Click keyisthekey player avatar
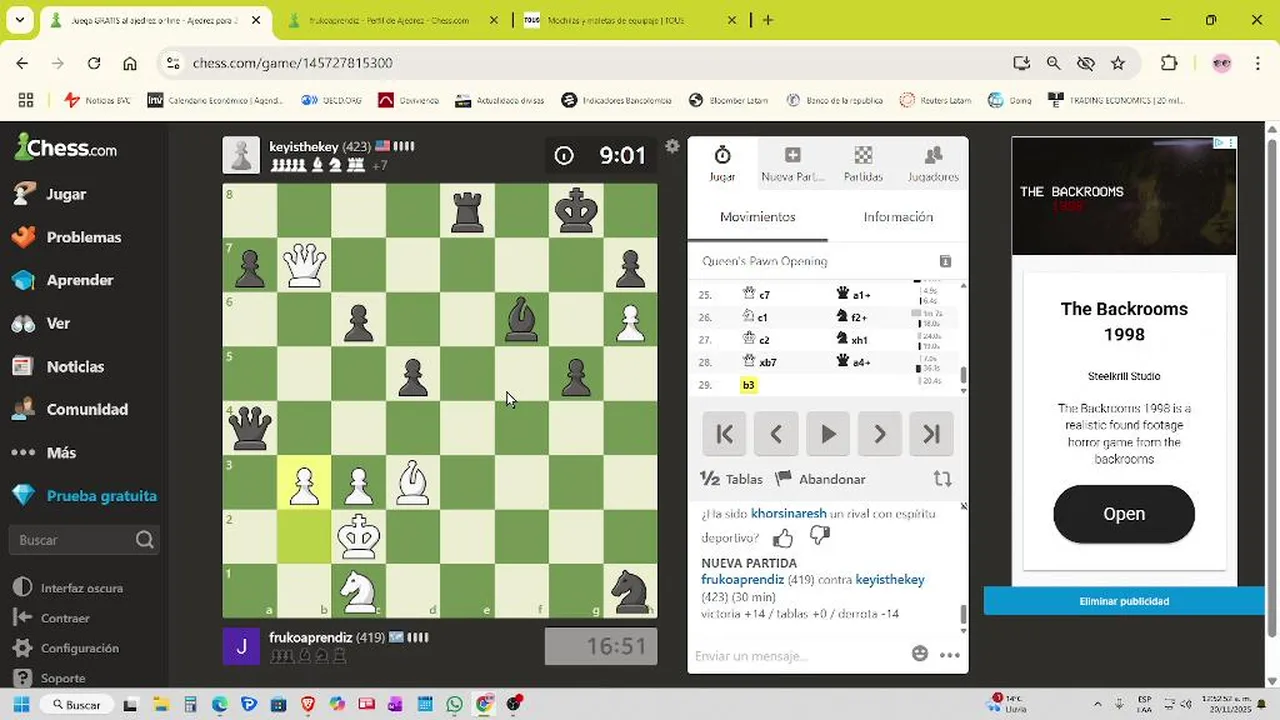The image size is (1280, 720). point(241,155)
